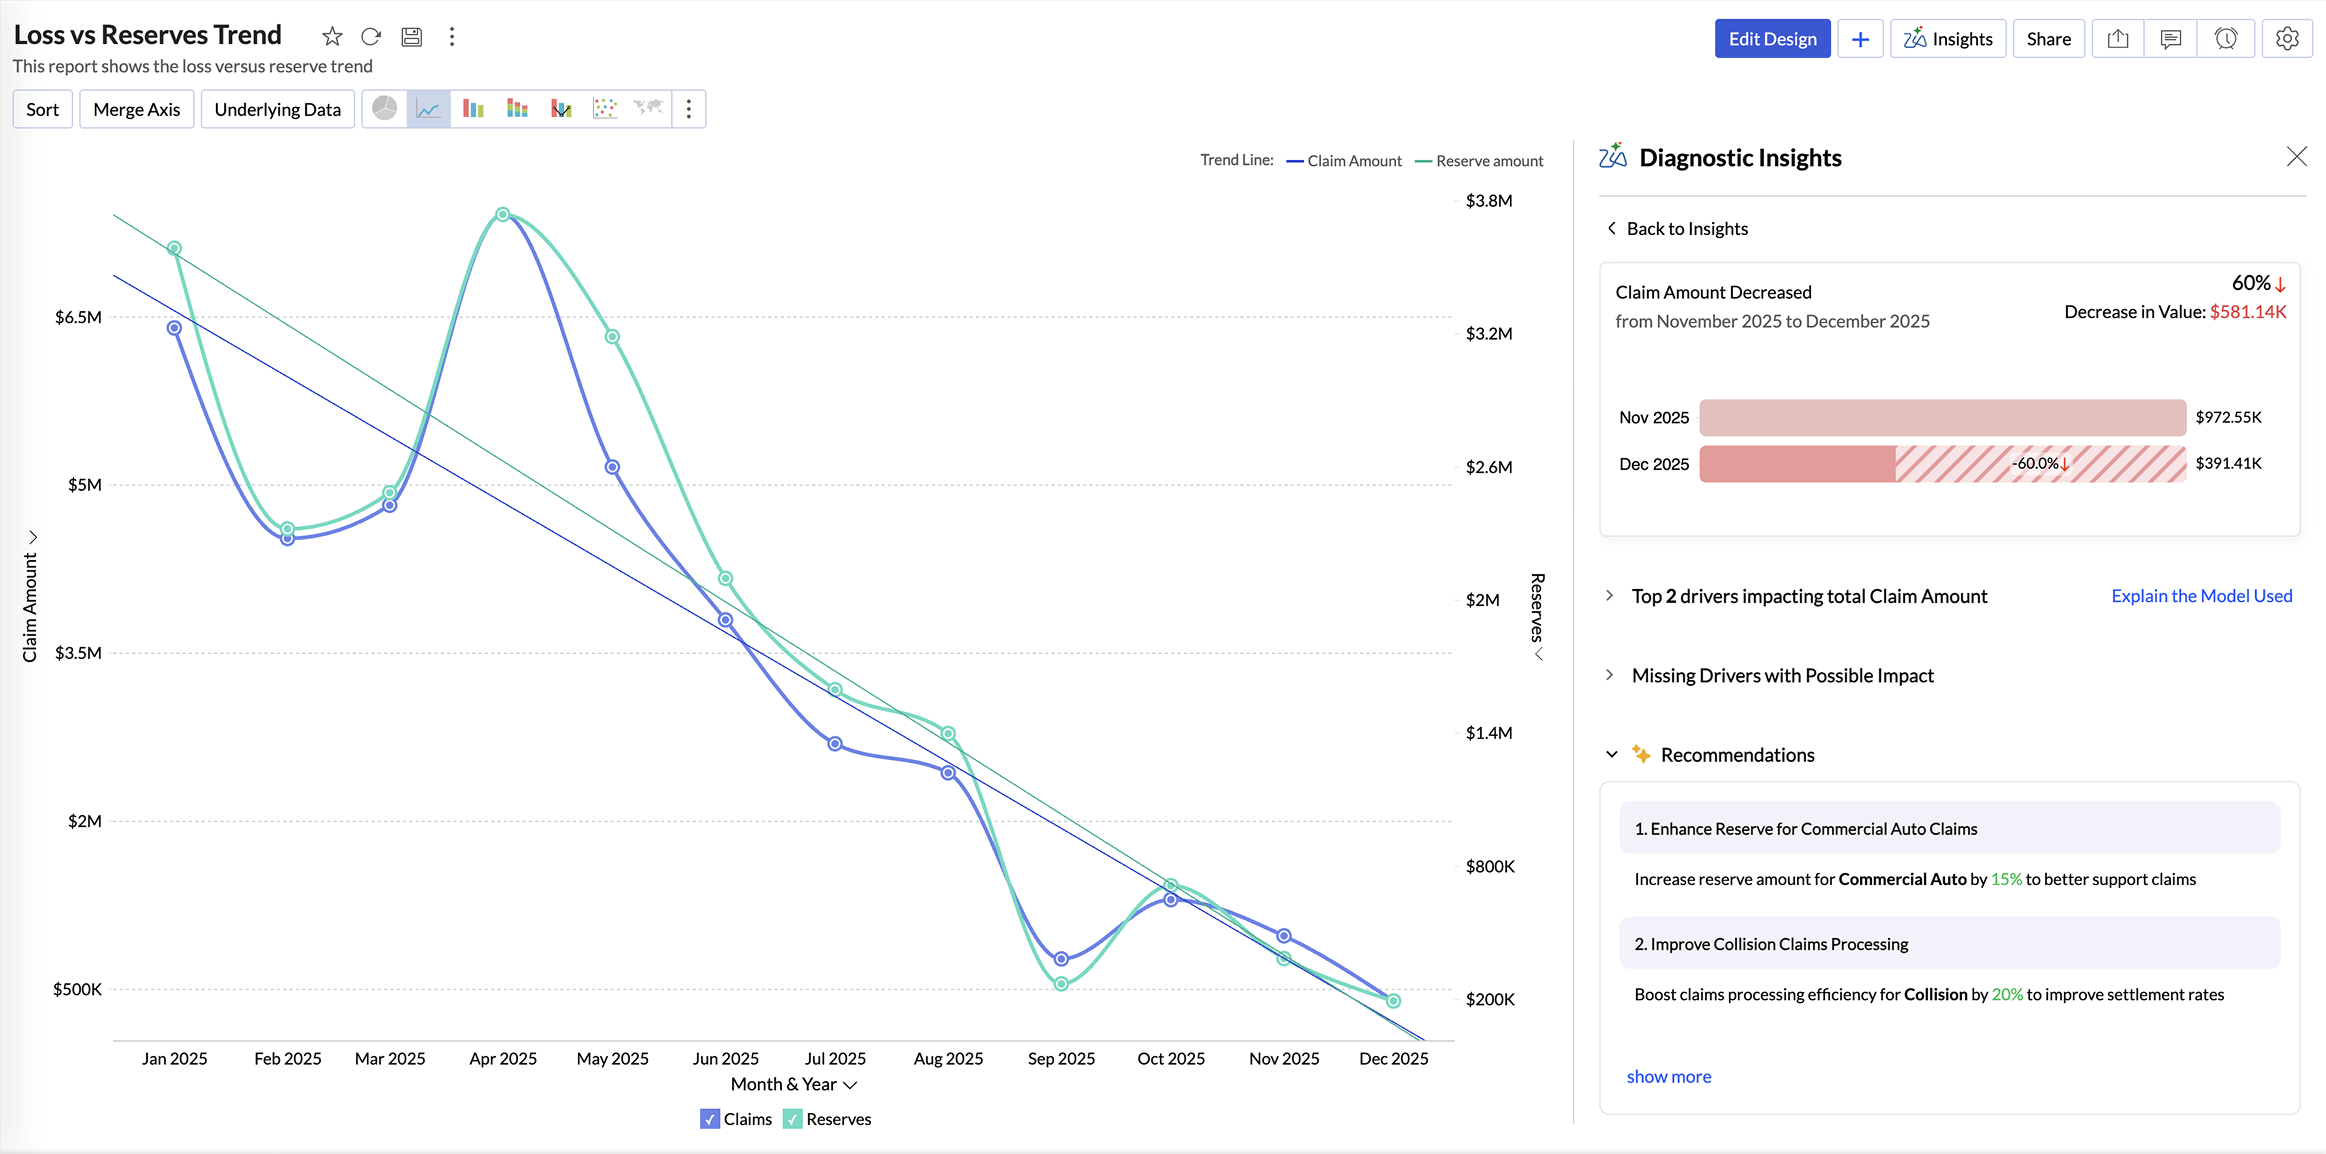Switch to the bar chart type
Image resolution: width=2326 pixels, height=1154 pixels.
[473, 108]
